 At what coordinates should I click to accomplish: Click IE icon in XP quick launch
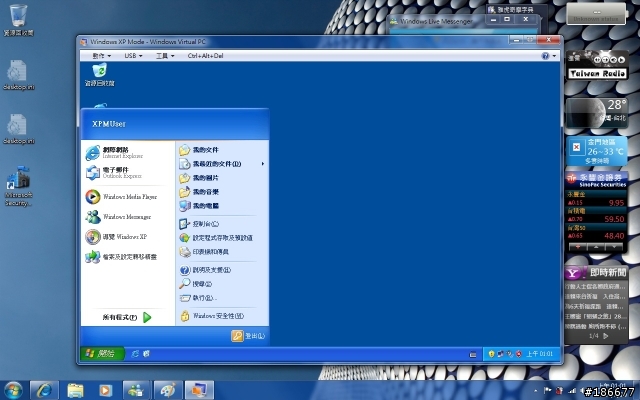point(135,354)
